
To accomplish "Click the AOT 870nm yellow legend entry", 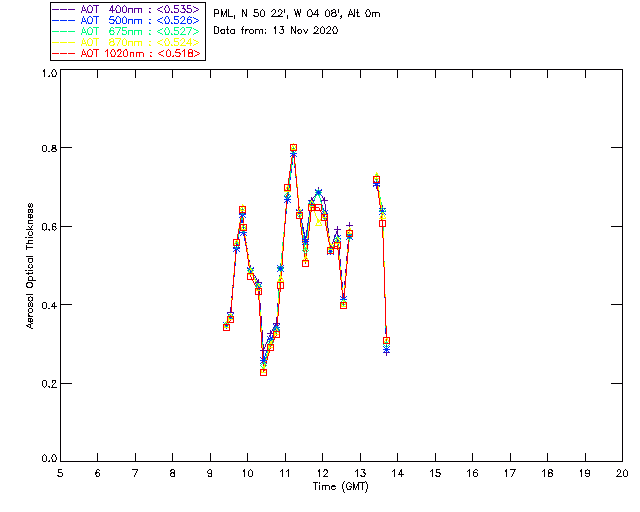I will pyautogui.click(x=126, y=42).
